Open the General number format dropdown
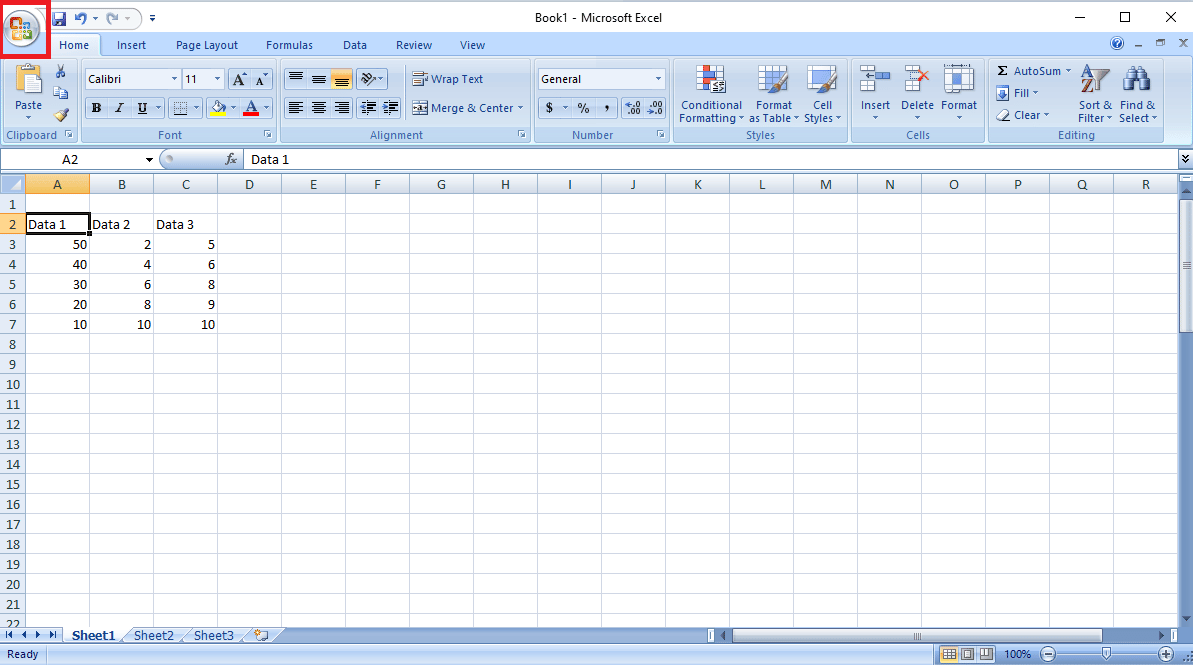1193x665 pixels. tap(658, 79)
